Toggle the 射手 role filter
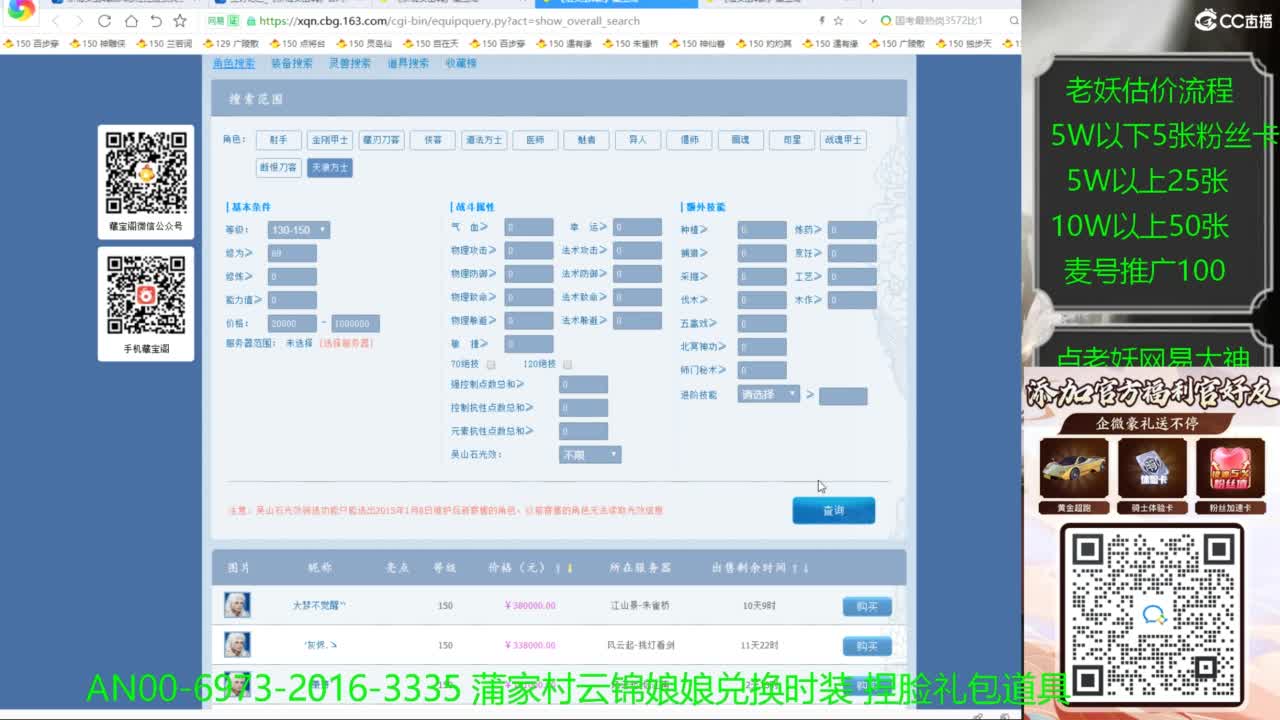Screen dimensions: 1280x720 [x=278, y=140]
